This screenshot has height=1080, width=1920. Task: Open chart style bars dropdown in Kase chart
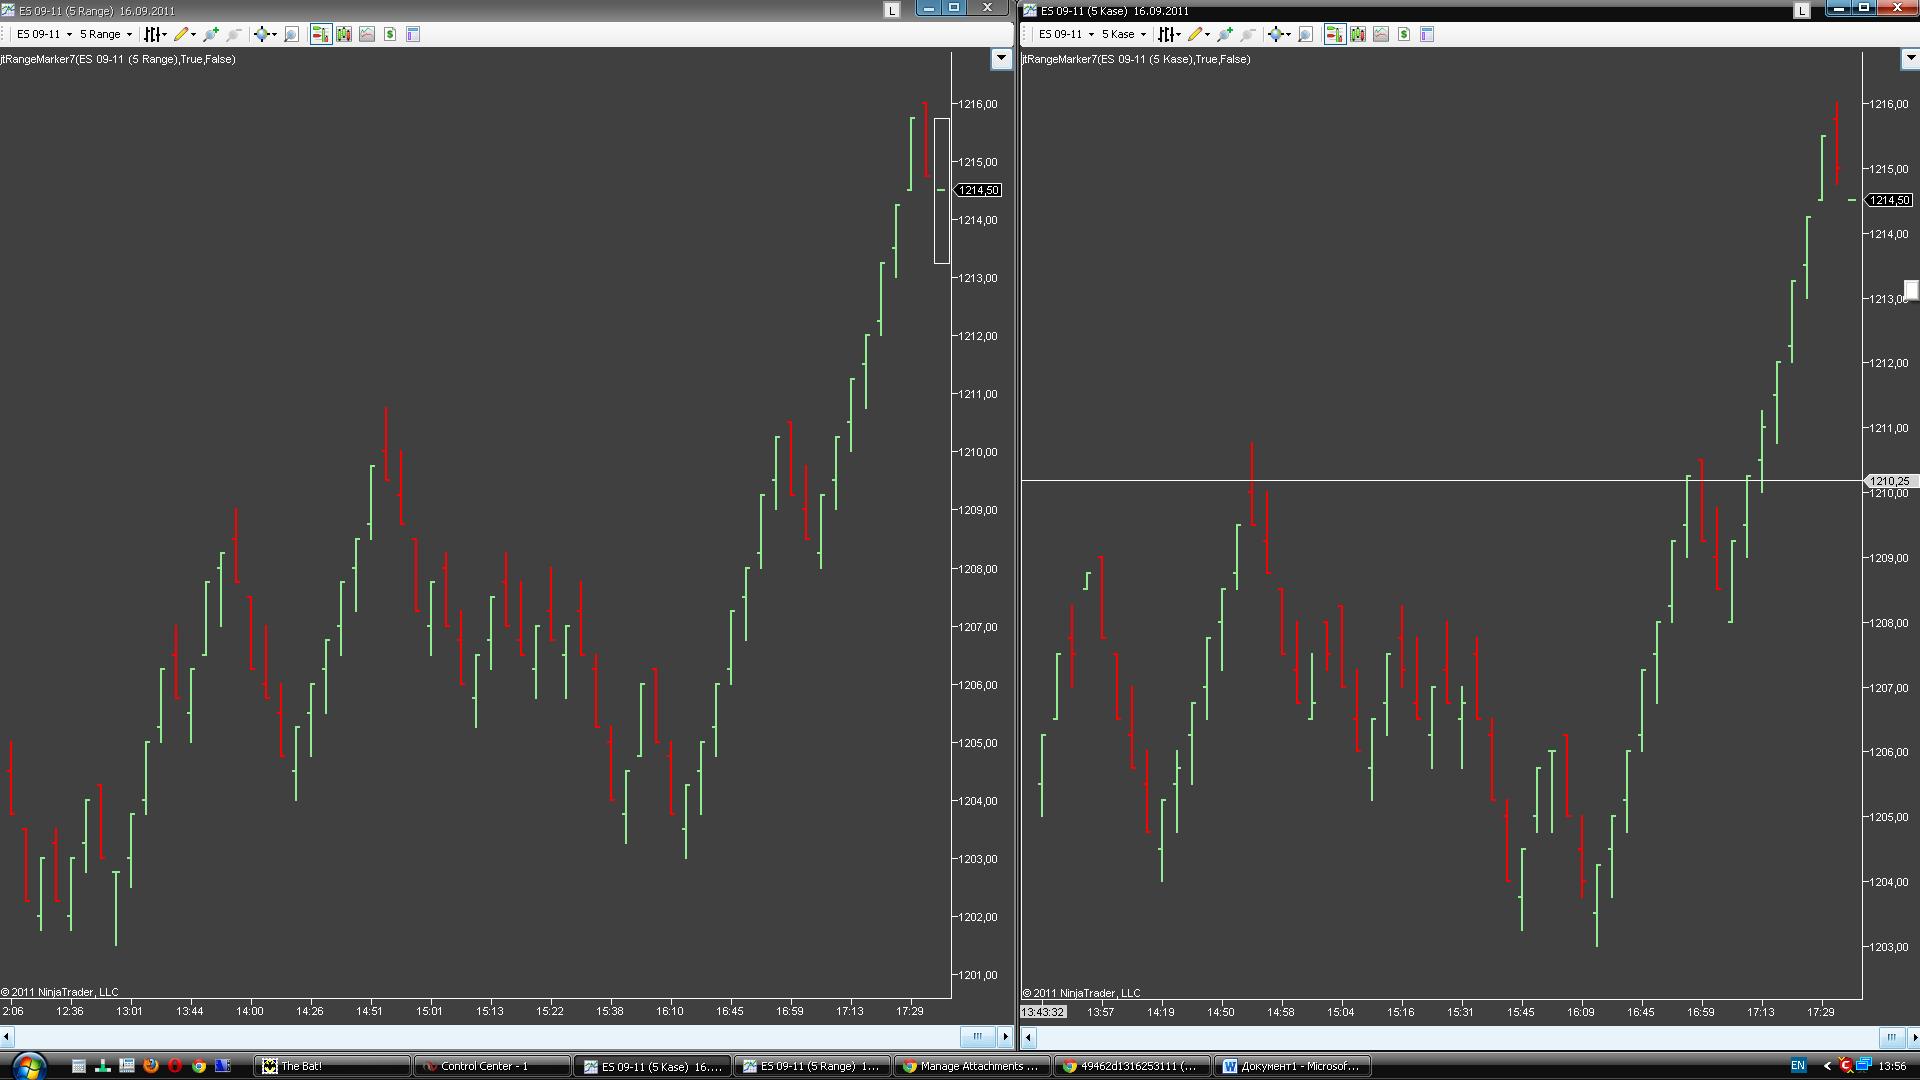(x=1168, y=34)
